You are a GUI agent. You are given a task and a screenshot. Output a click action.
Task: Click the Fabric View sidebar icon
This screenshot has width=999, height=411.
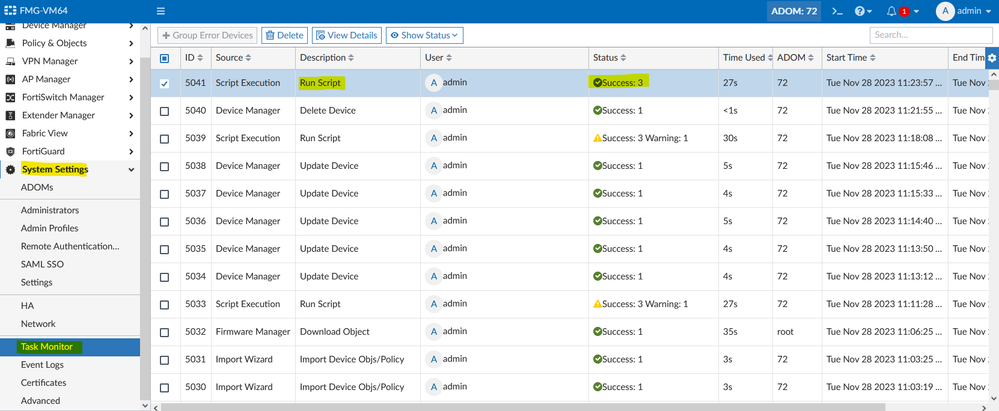pyautogui.click(x=11, y=133)
